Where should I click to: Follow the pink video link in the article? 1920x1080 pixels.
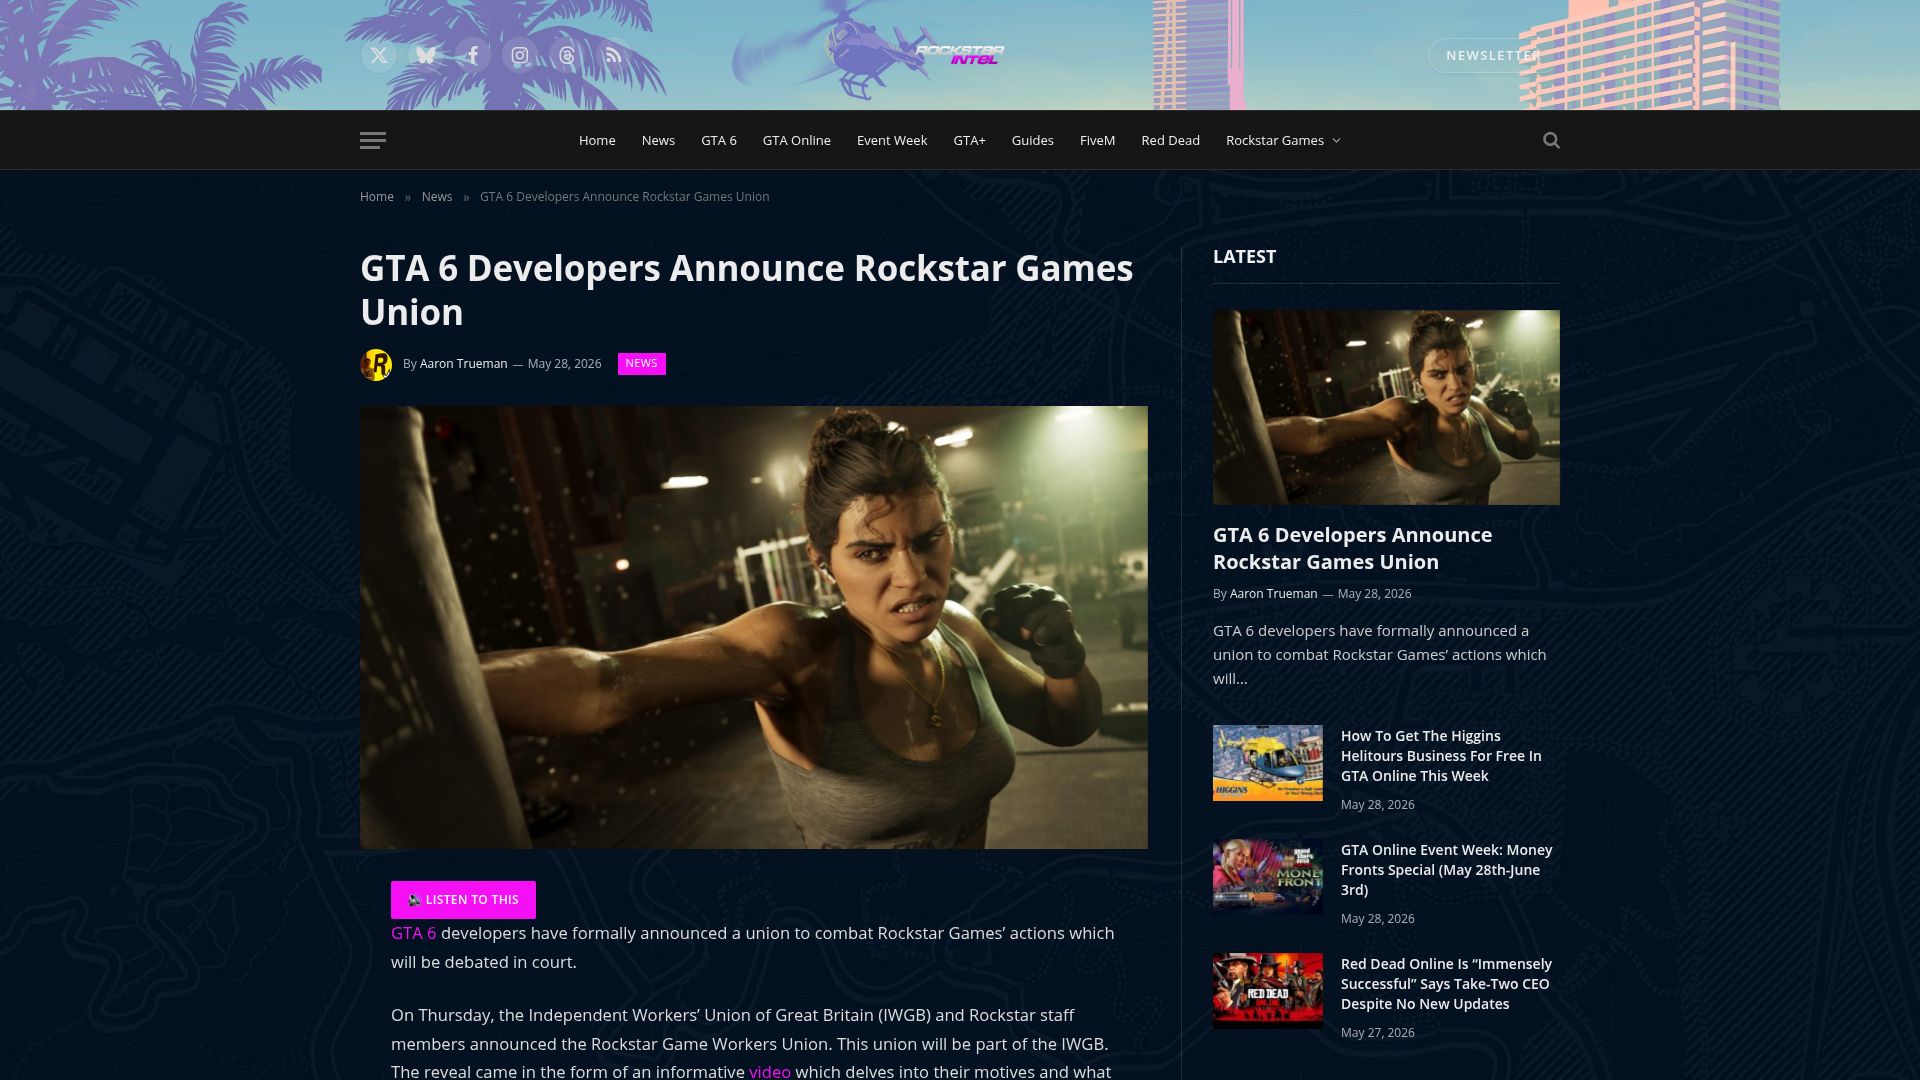(770, 1071)
